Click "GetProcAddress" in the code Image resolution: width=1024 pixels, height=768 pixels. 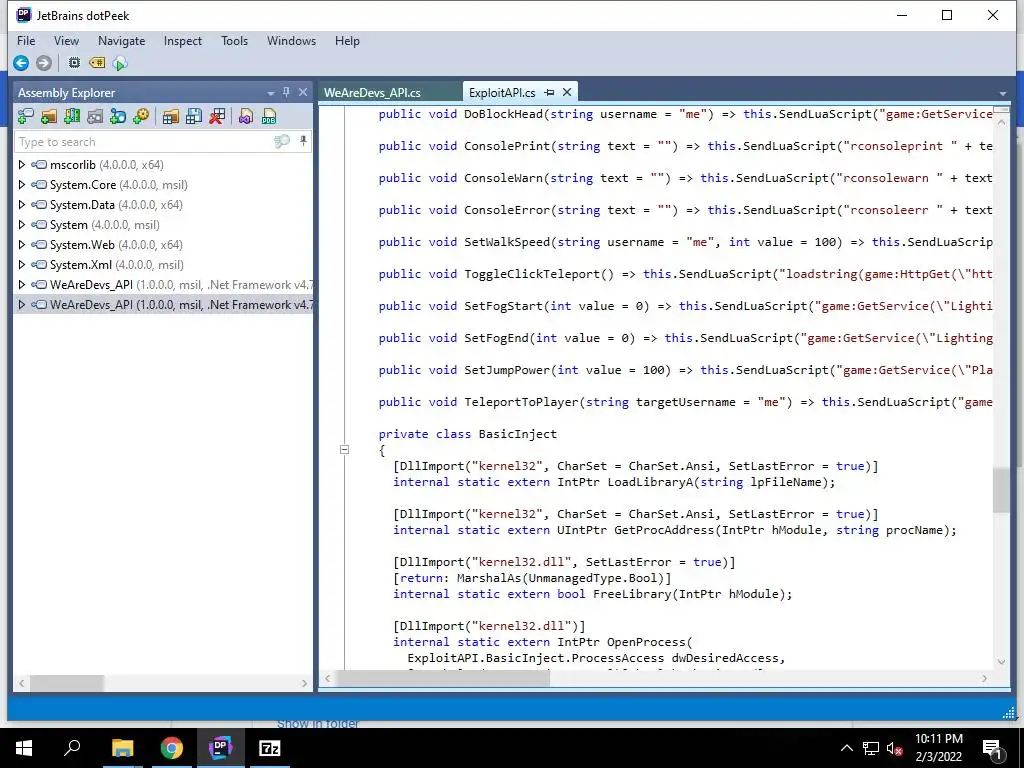pyautogui.click(x=664, y=530)
